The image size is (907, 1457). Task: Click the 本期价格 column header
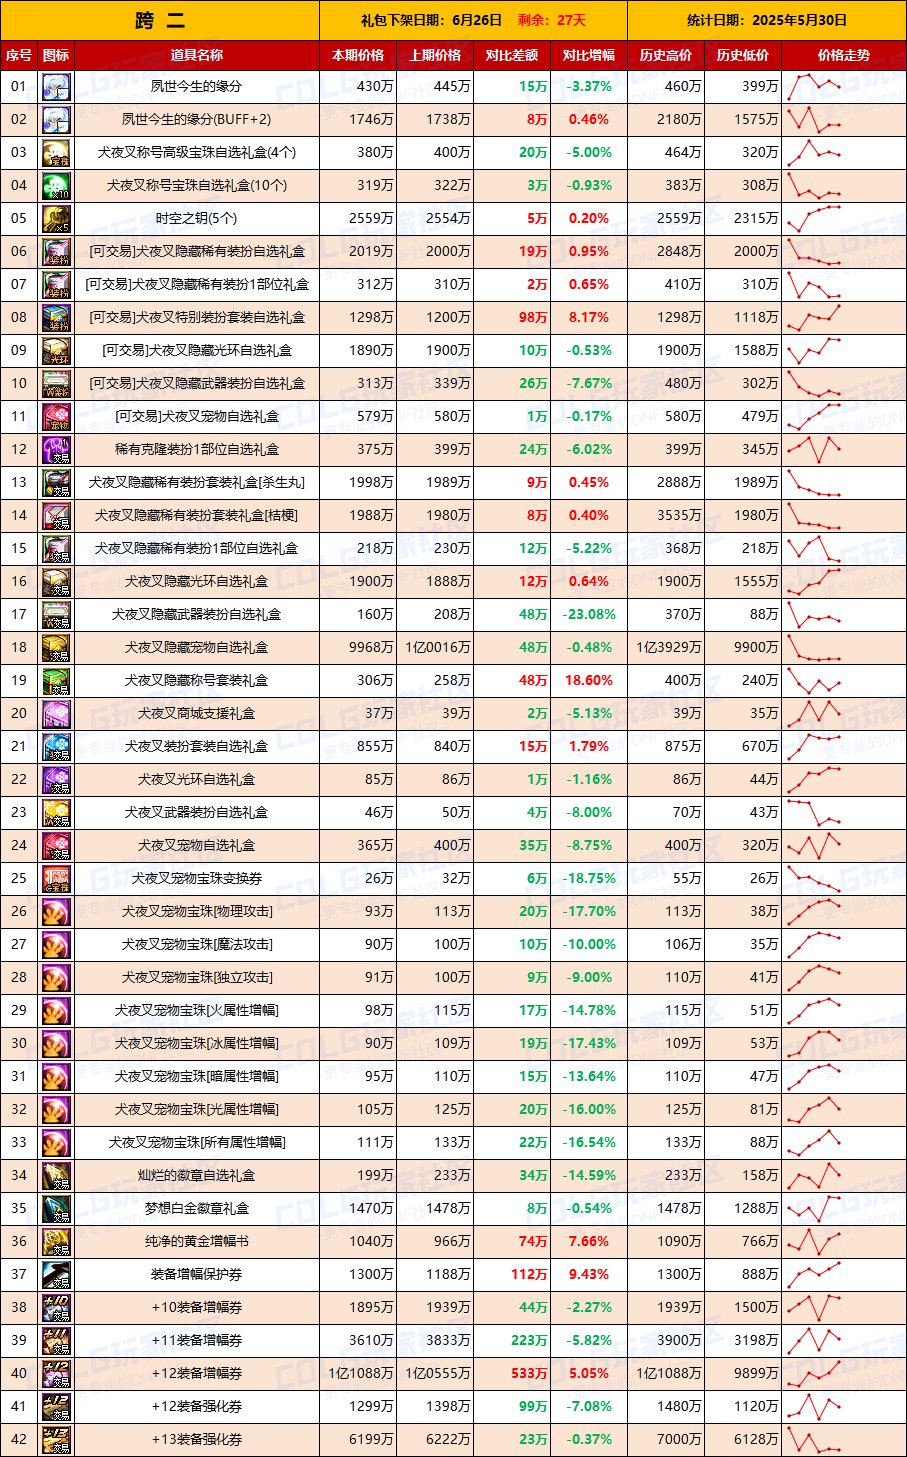[x=358, y=56]
